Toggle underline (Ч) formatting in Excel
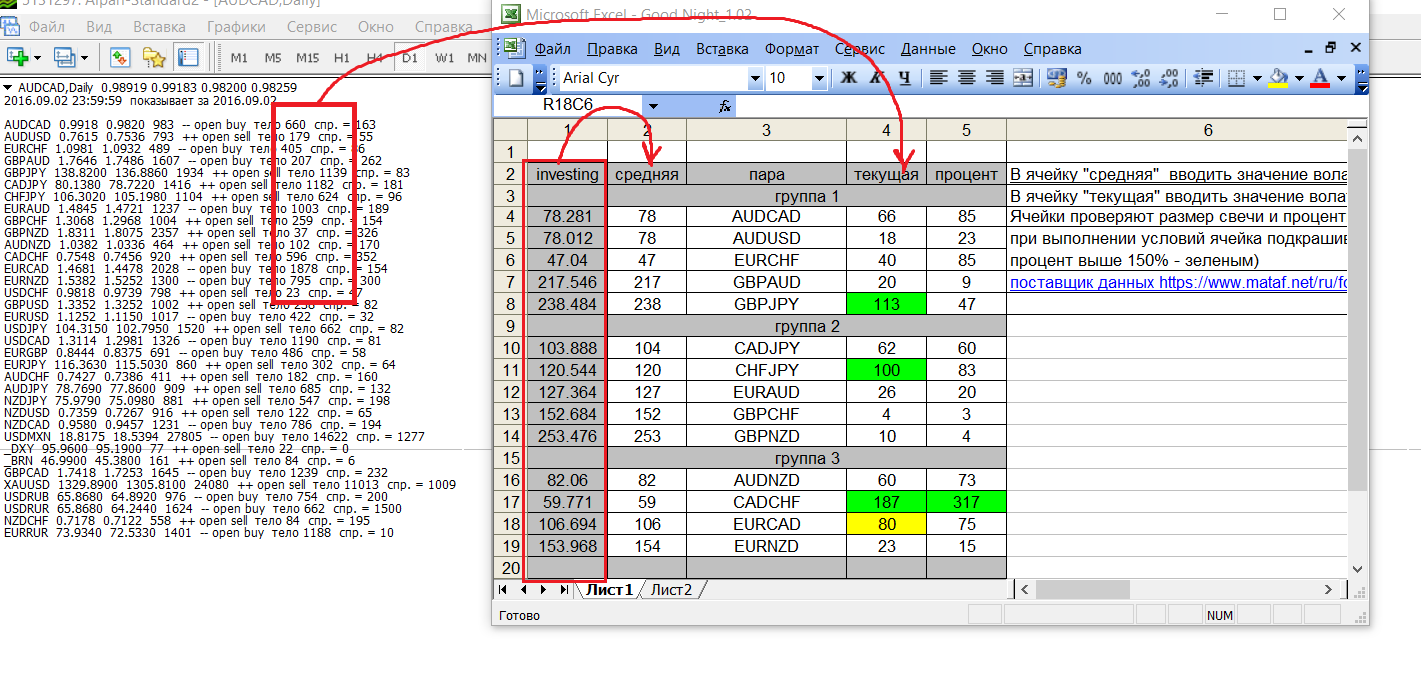1421x675 pixels. [x=905, y=78]
